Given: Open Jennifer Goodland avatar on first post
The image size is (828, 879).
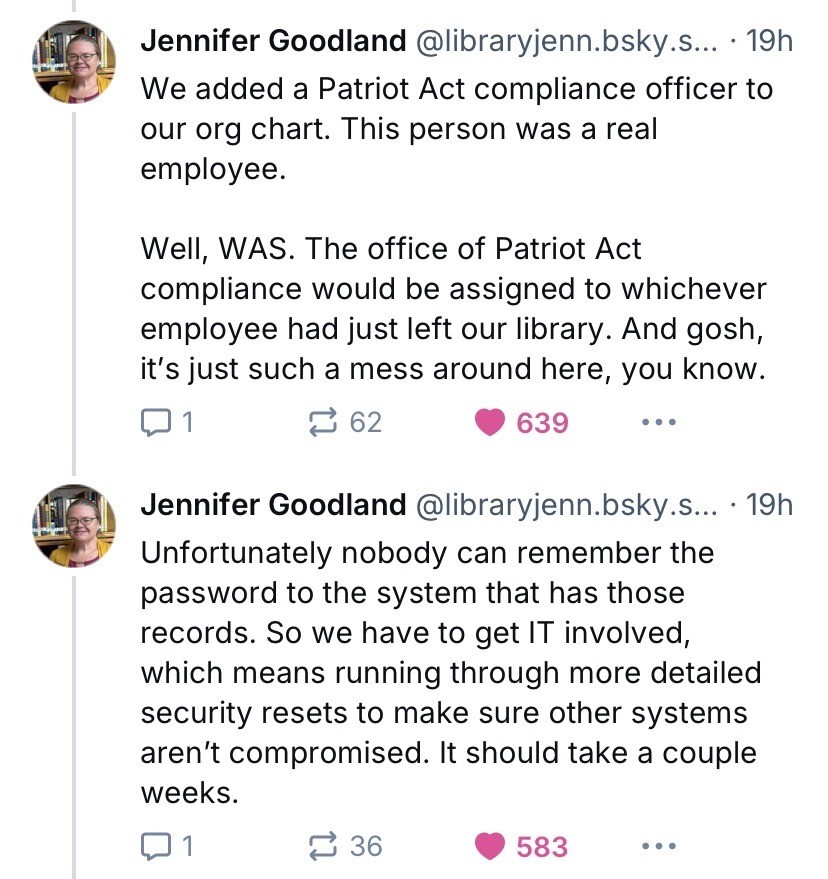Looking at the screenshot, I should (74, 62).
